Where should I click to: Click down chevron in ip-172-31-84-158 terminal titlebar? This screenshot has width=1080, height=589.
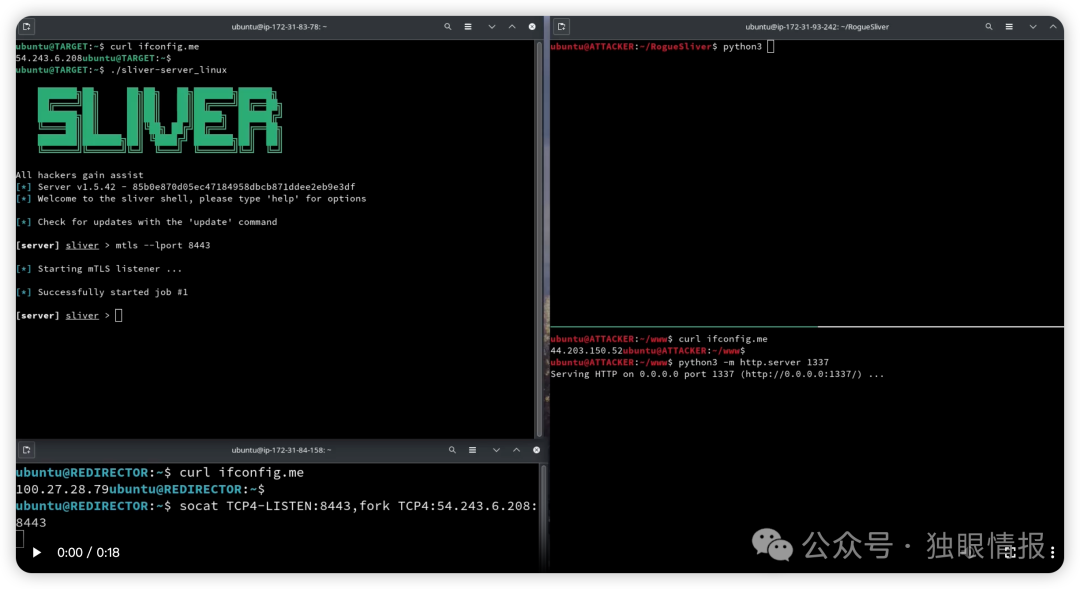click(x=496, y=450)
